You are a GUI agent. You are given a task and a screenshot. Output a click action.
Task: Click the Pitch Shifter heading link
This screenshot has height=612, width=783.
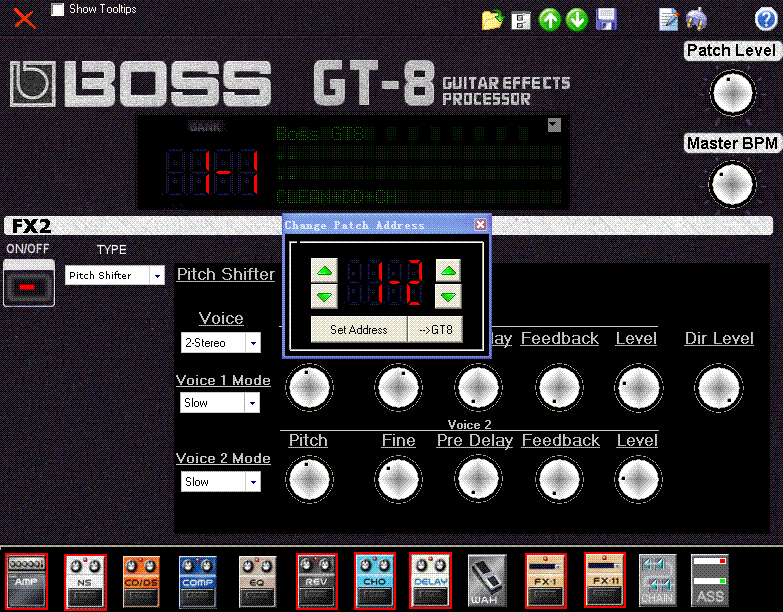(x=226, y=274)
